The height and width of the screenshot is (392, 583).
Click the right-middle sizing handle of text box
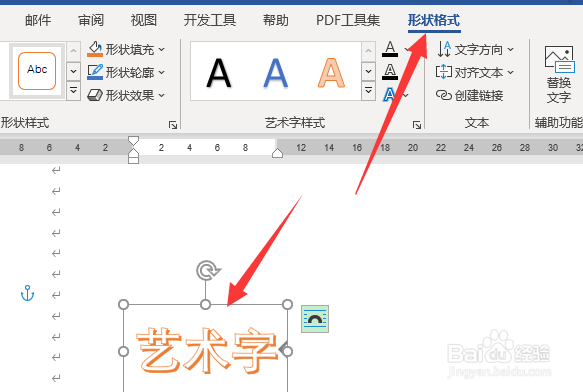tap(288, 351)
